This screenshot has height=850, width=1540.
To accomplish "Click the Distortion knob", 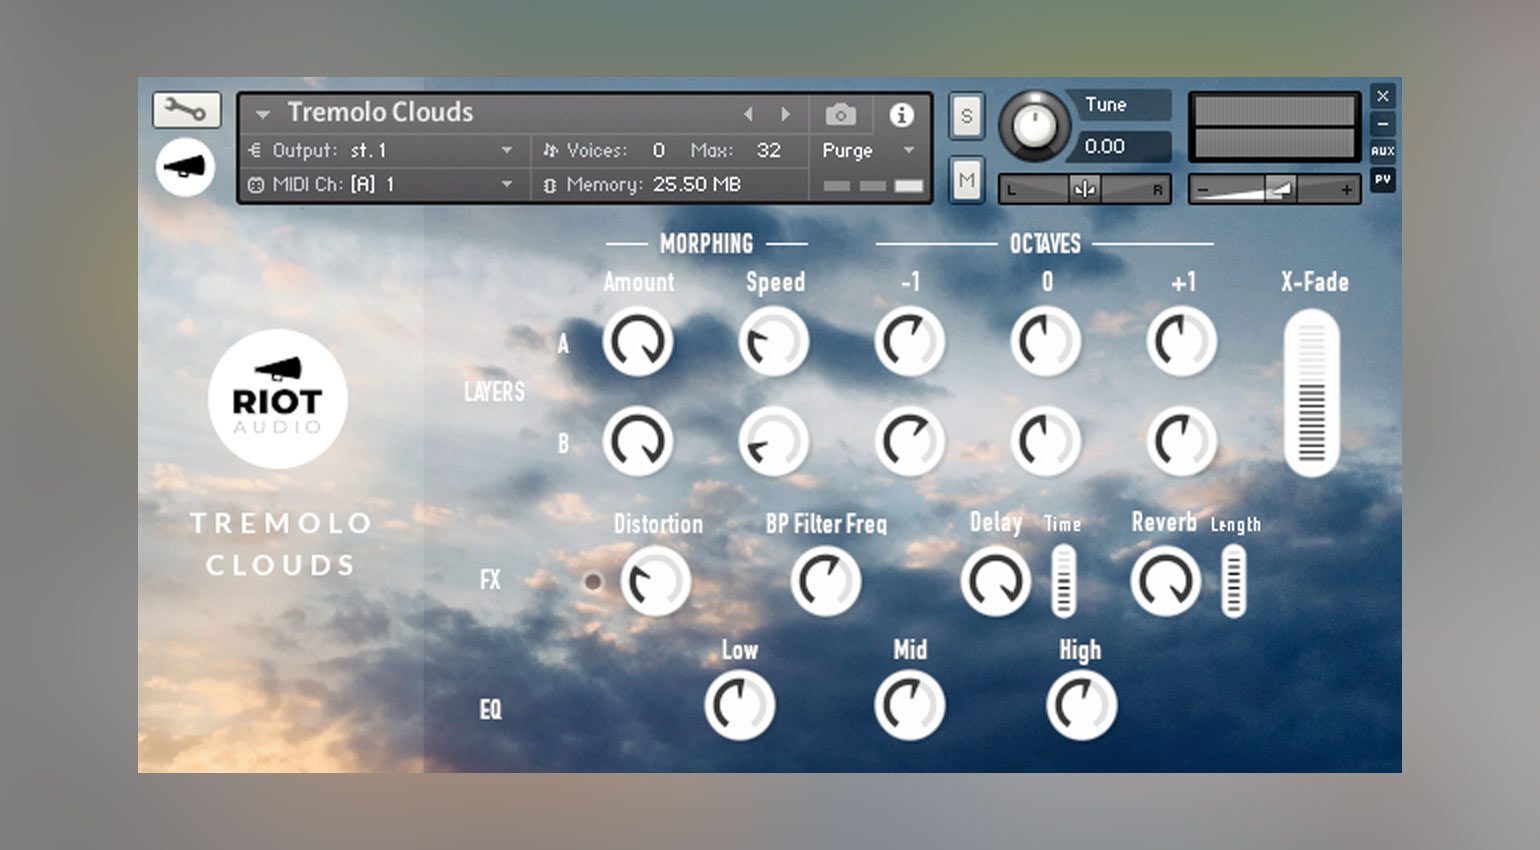I will [x=656, y=581].
